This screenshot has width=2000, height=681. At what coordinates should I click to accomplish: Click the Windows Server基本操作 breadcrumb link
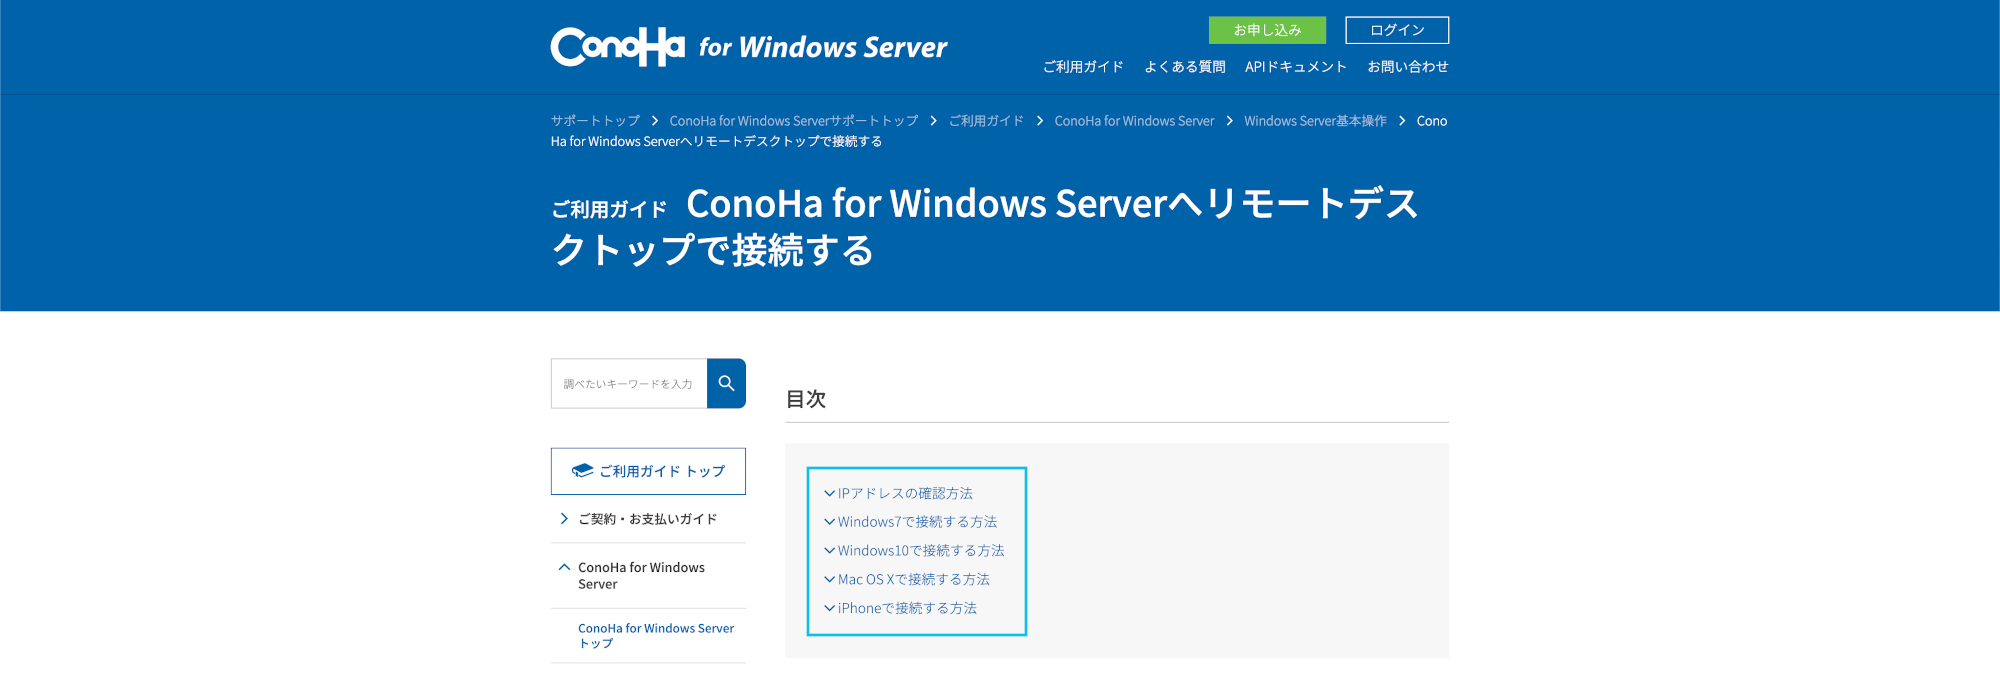click(x=1314, y=121)
